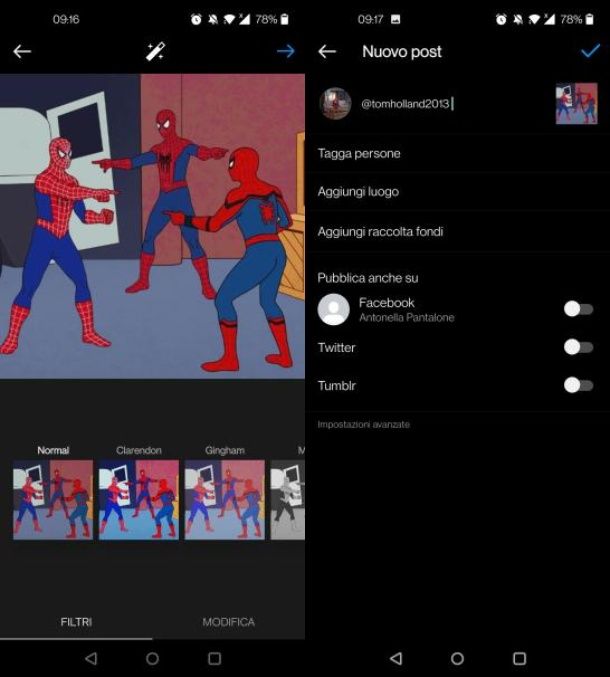Image resolution: width=610 pixels, height=677 pixels.
Task: Switch to the MODIFICA tab
Action: click(228, 622)
